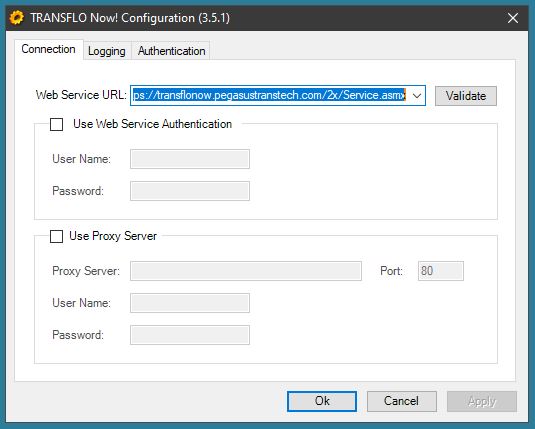This screenshot has width=535, height=429.
Task: Select the Proxy Server address field
Action: coord(246,271)
